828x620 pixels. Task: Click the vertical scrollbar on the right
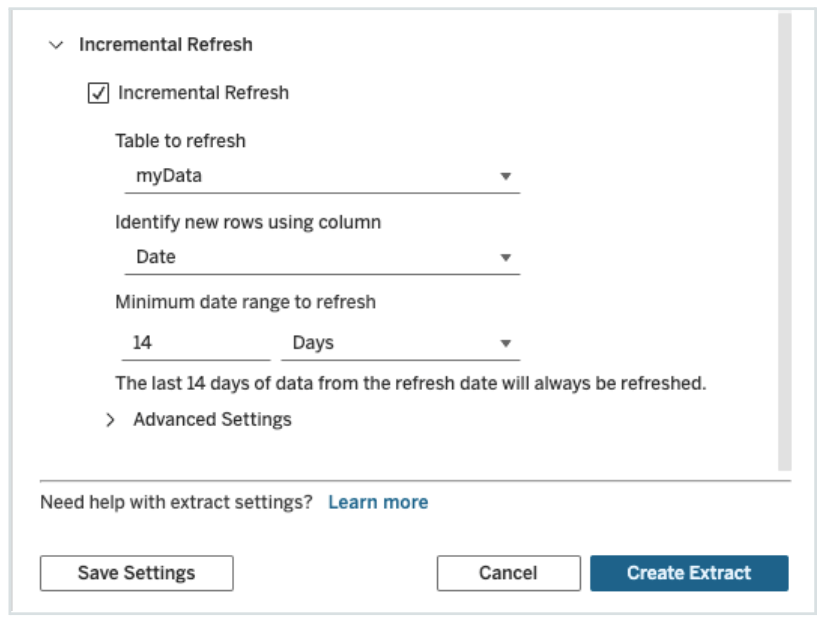tap(784, 240)
